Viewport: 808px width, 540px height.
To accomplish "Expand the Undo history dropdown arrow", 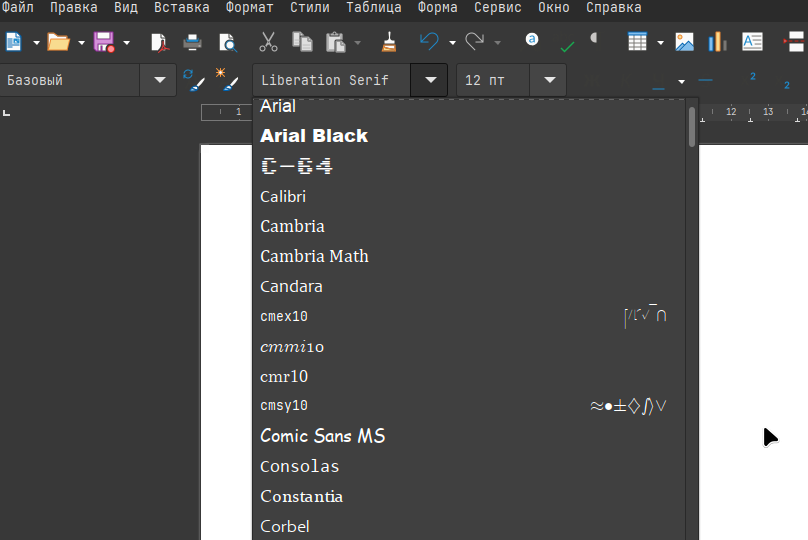I will click(x=452, y=43).
